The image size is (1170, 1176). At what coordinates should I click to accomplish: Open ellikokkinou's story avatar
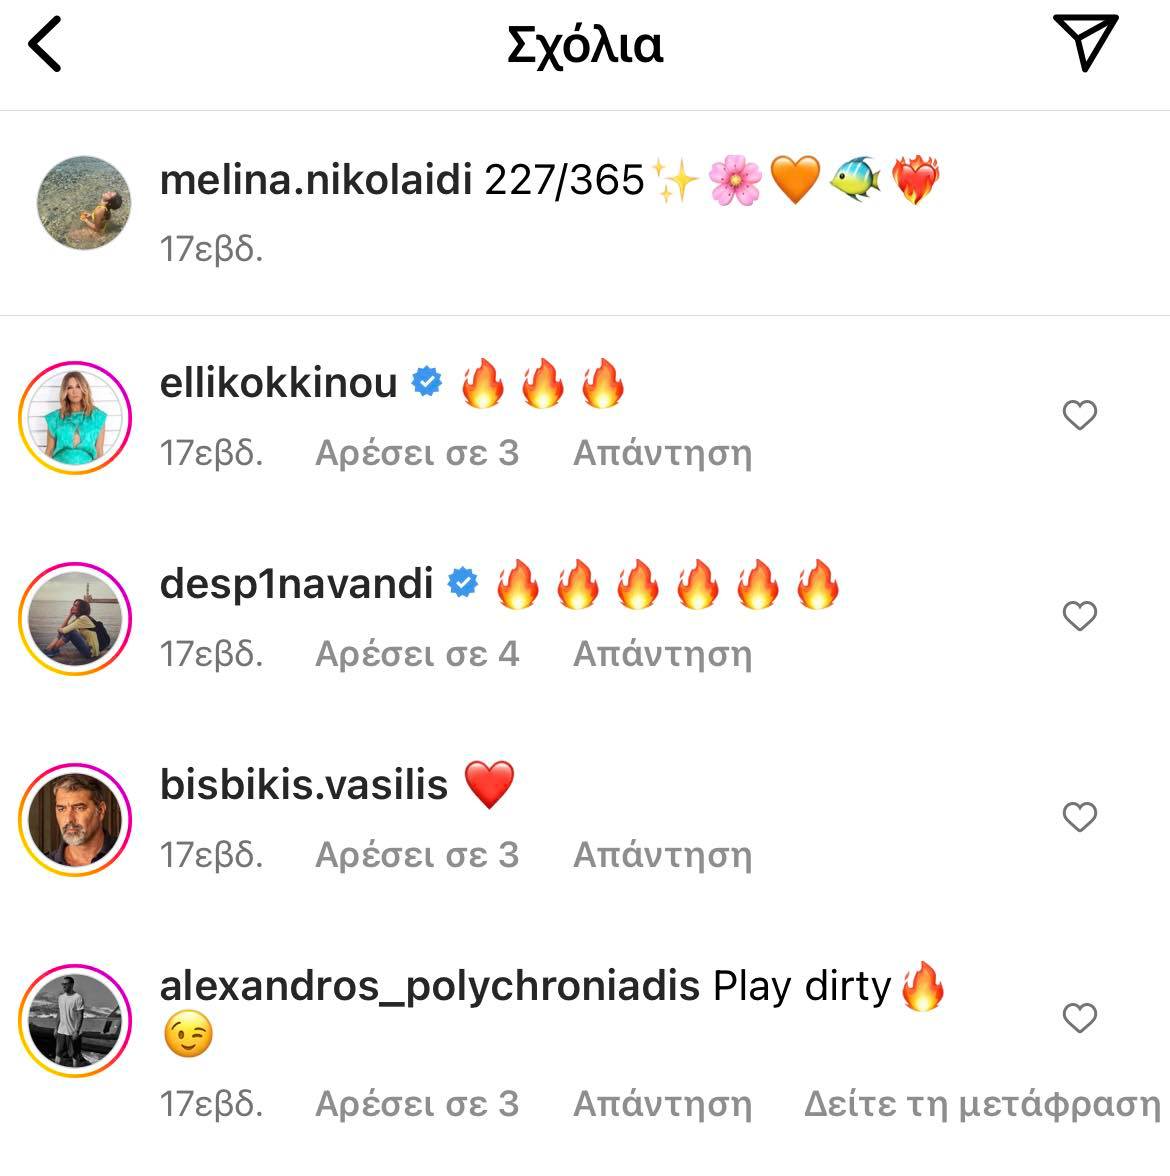(x=75, y=418)
